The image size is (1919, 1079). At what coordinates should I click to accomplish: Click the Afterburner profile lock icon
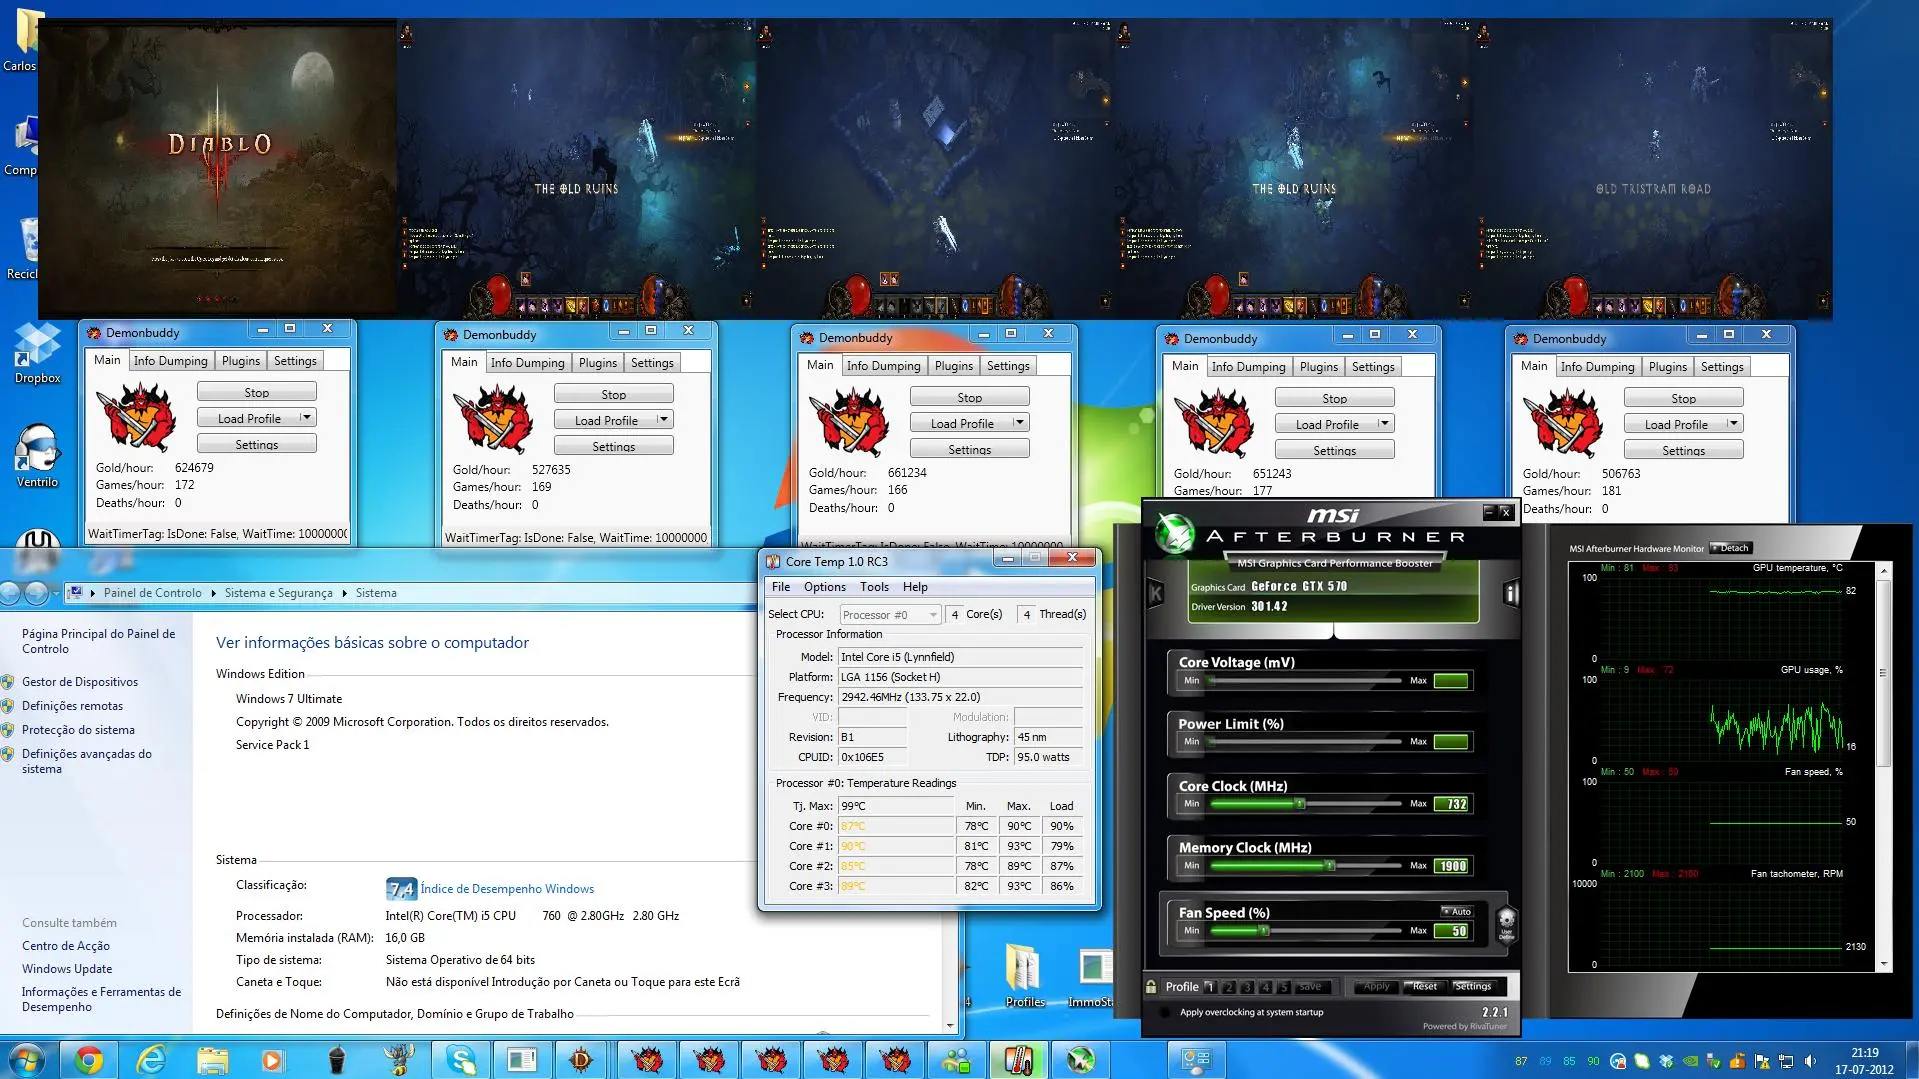(1152, 986)
